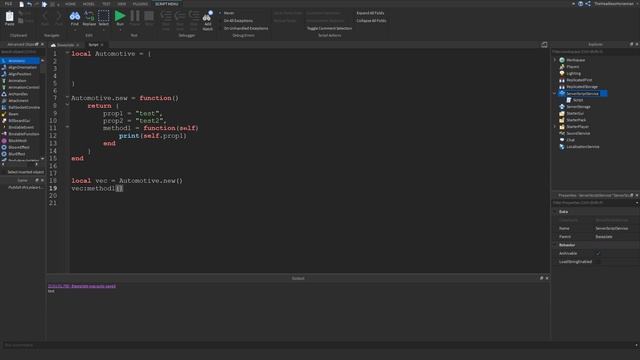Click the Step Over debugger icon
The height and width of the screenshot is (360, 640).
point(180,16)
